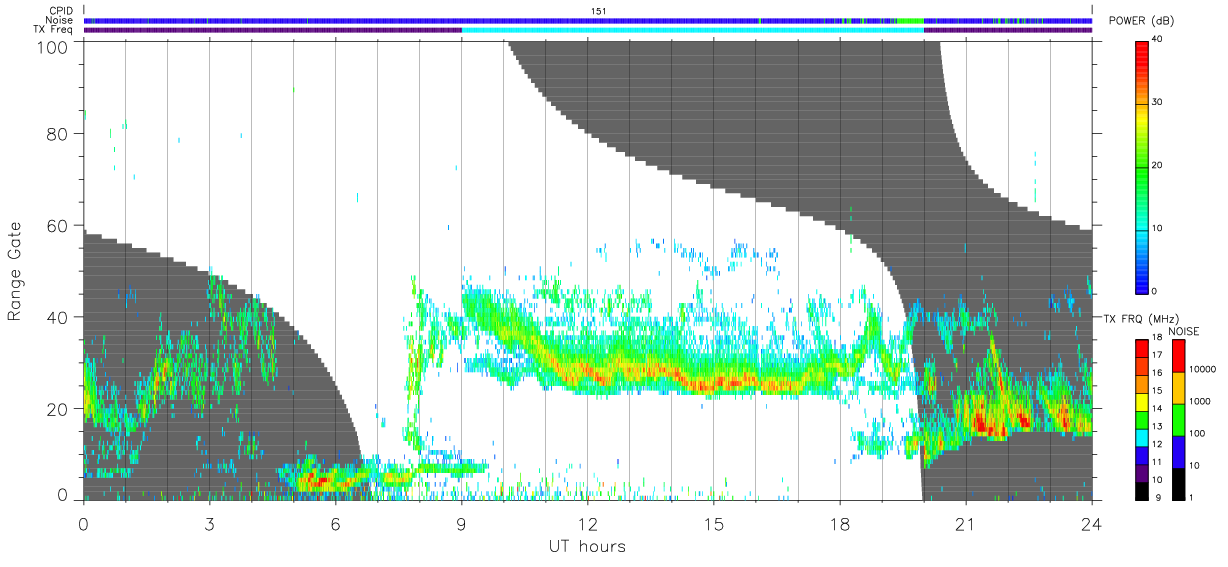The image size is (1228, 567).
Task: Click the "12" label on TX FRQ legend
Action: 1158,444
